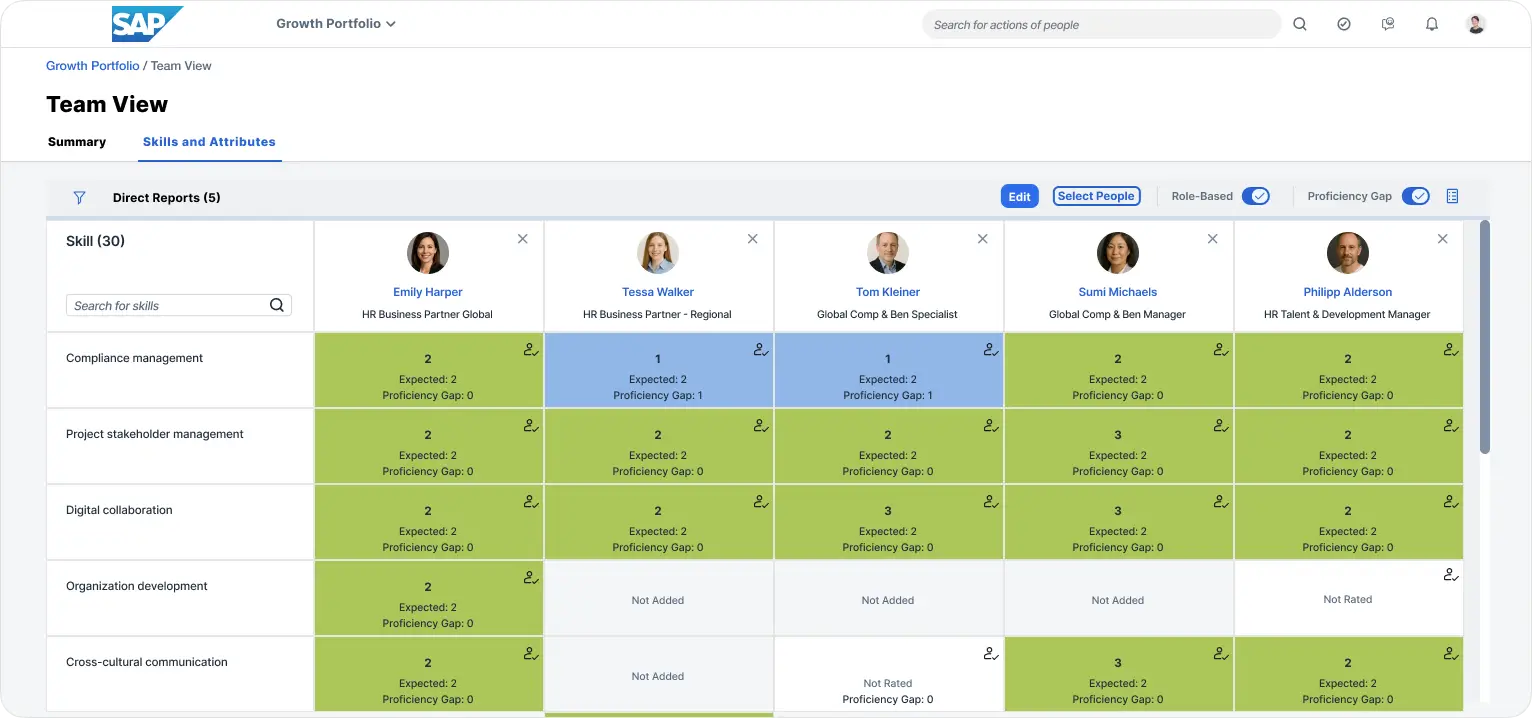The width and height of the screenshot is (1532, 718).
Task: Click the approval icon on Emily Harper's Compliance rating
Action: [529, 350]
